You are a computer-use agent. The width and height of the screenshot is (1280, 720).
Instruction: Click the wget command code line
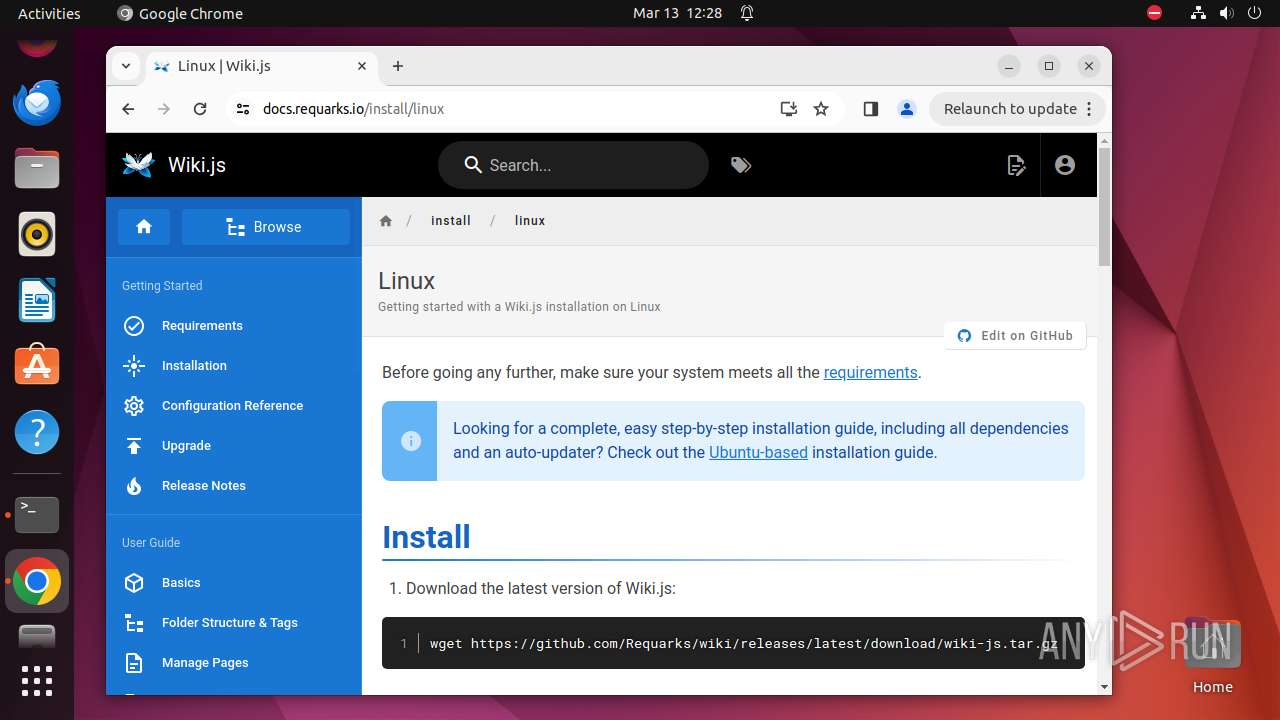744,643
